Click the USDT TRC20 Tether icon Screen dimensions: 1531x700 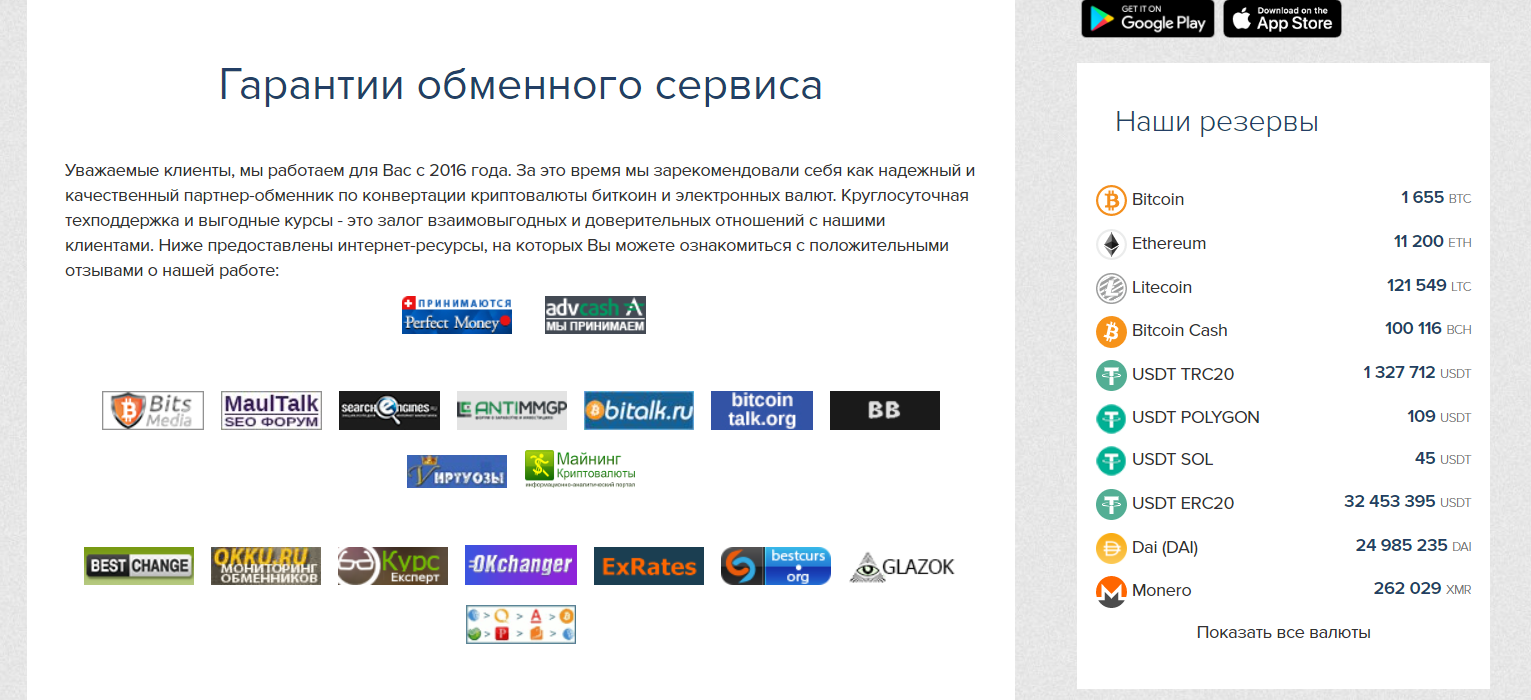[1111, 375]
